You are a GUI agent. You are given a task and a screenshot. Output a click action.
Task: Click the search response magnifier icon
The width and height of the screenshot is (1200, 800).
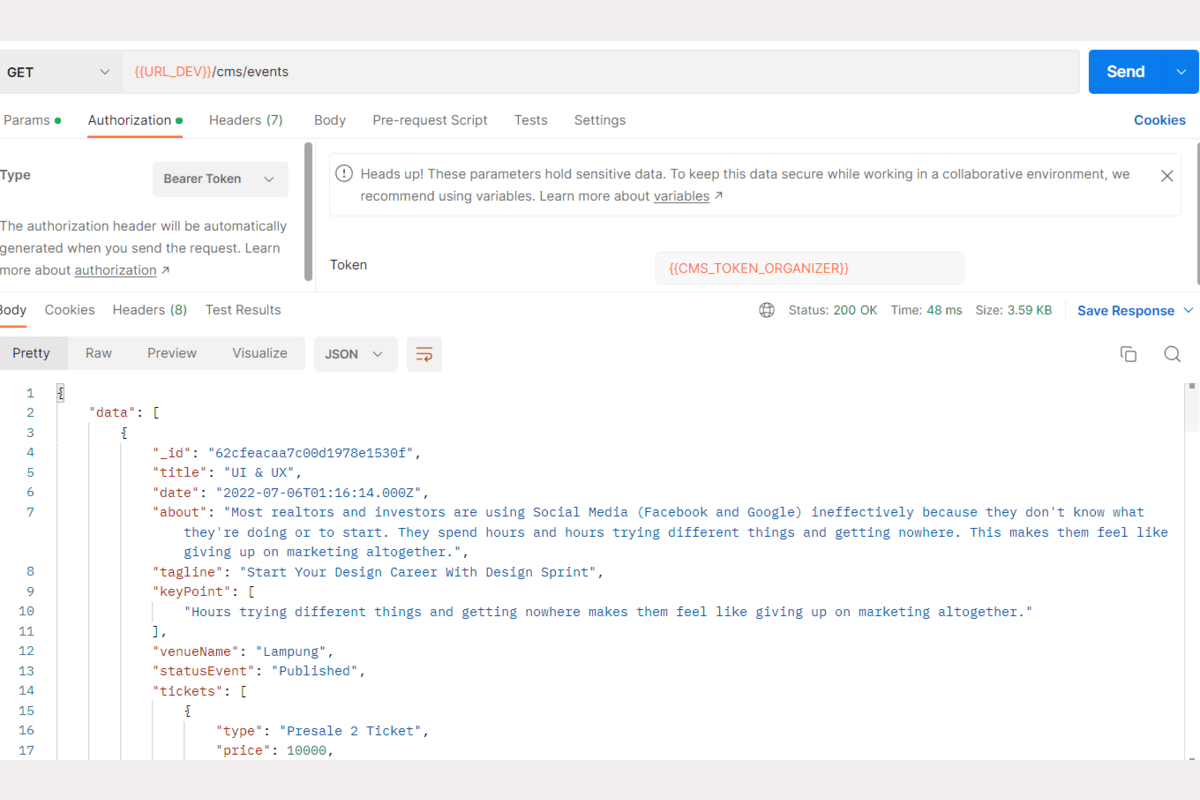point(1172,354)
